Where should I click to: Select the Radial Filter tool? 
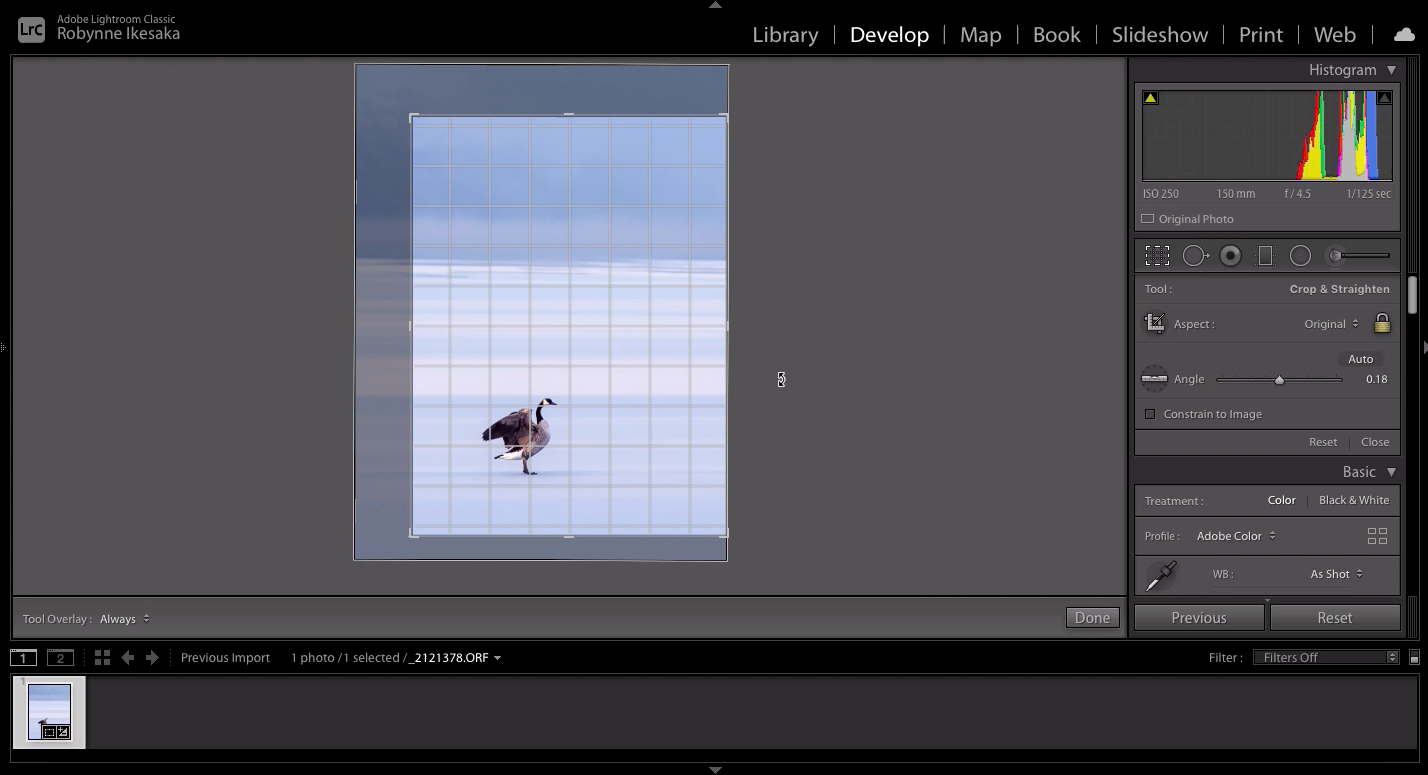coord(1300,256)
